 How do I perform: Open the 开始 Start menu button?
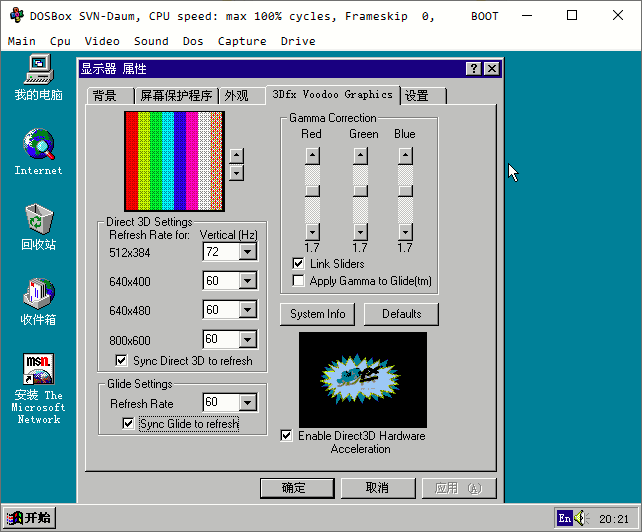pos(29,518)
